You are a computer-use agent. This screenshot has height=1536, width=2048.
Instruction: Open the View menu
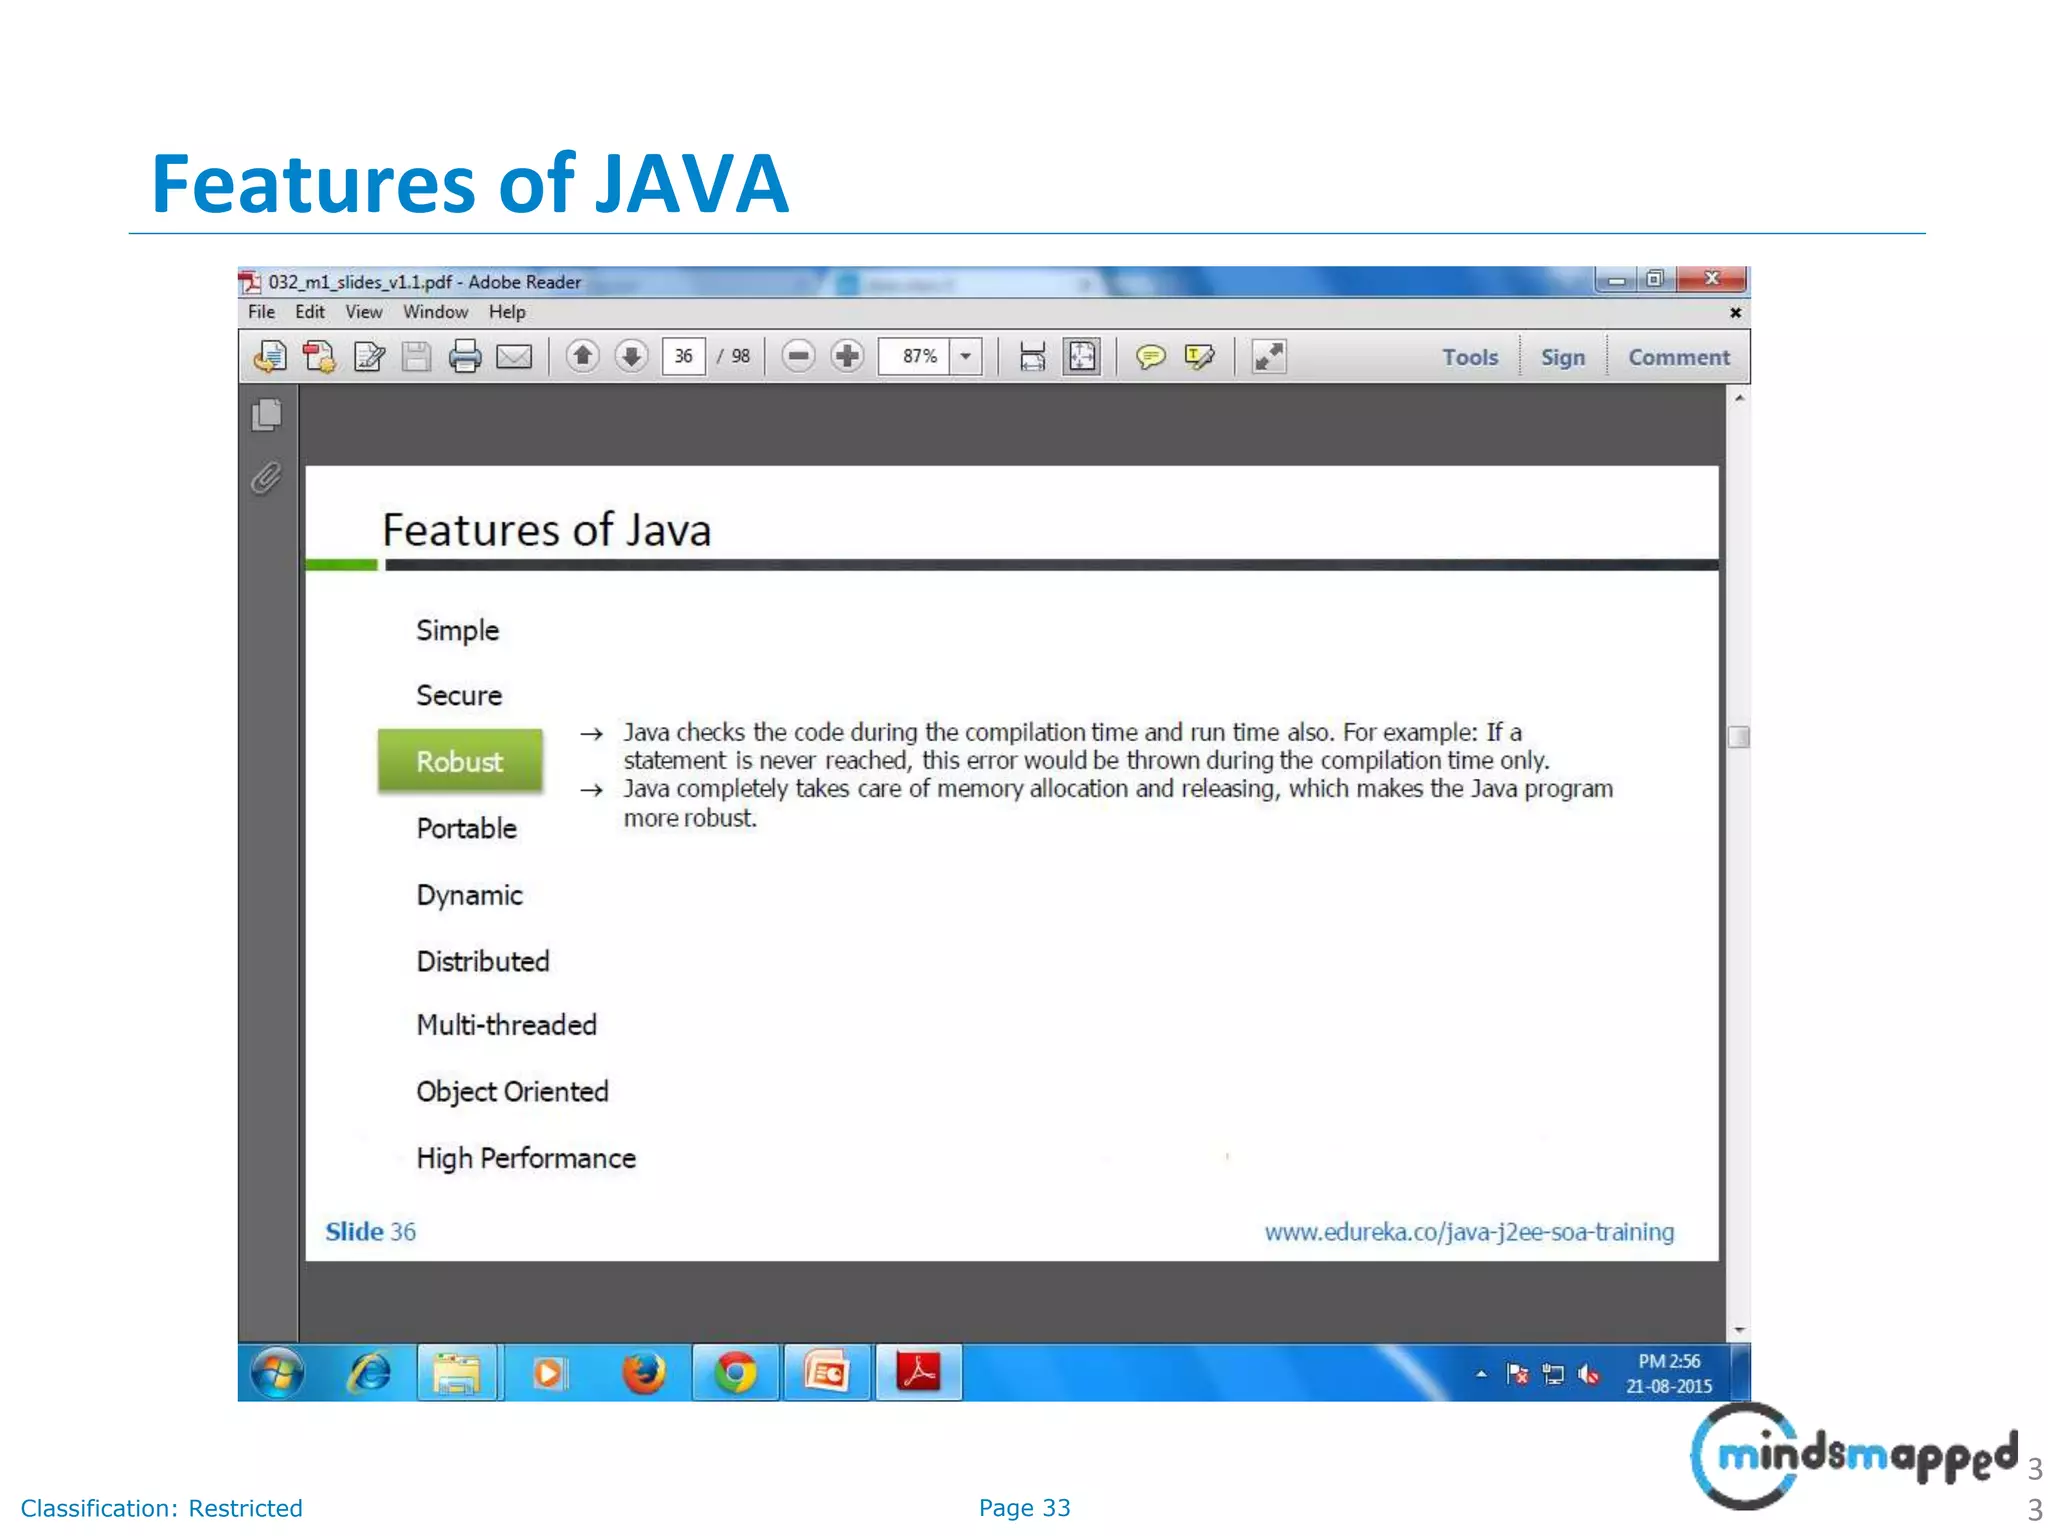point(364,312)
